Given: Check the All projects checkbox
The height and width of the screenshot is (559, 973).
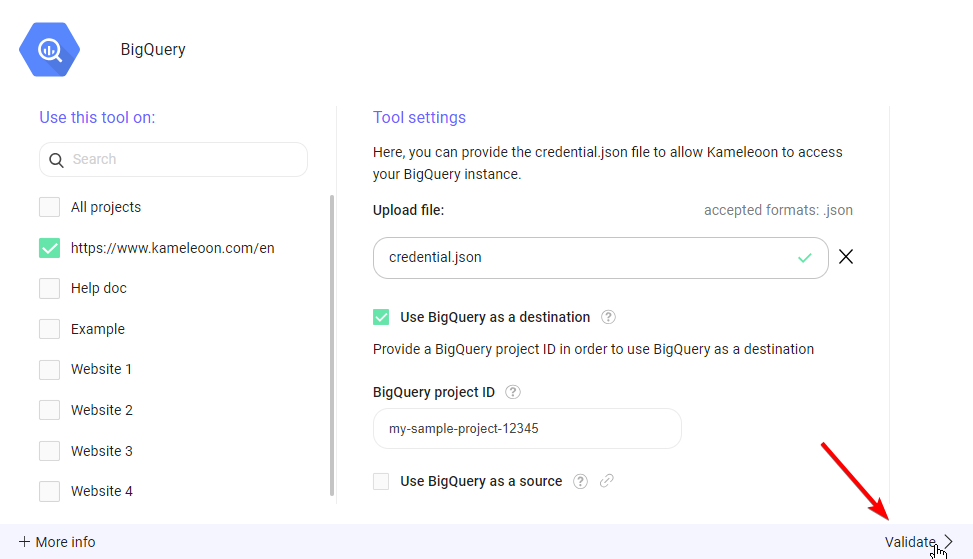Looking at the screenshot, I should pyautogui.click(x=49, y=207).
